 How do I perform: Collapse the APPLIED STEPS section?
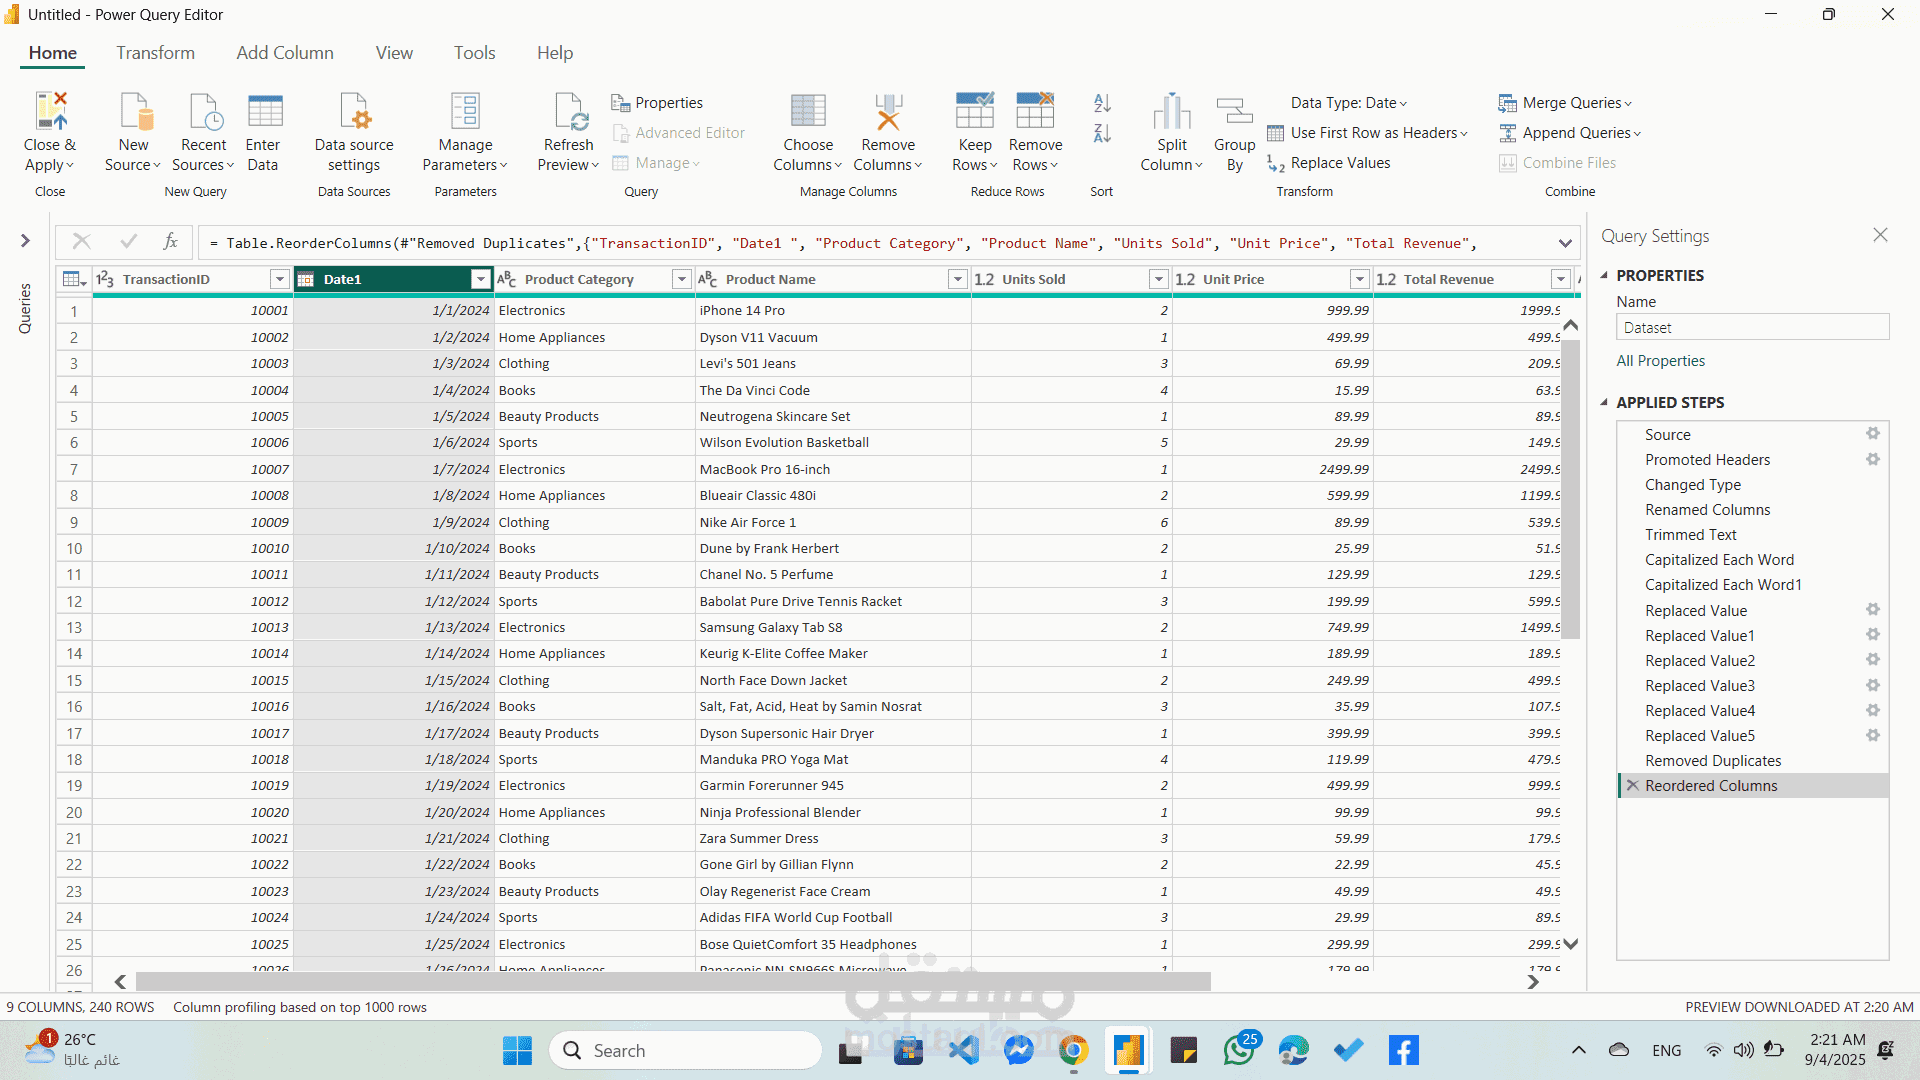1604,402
